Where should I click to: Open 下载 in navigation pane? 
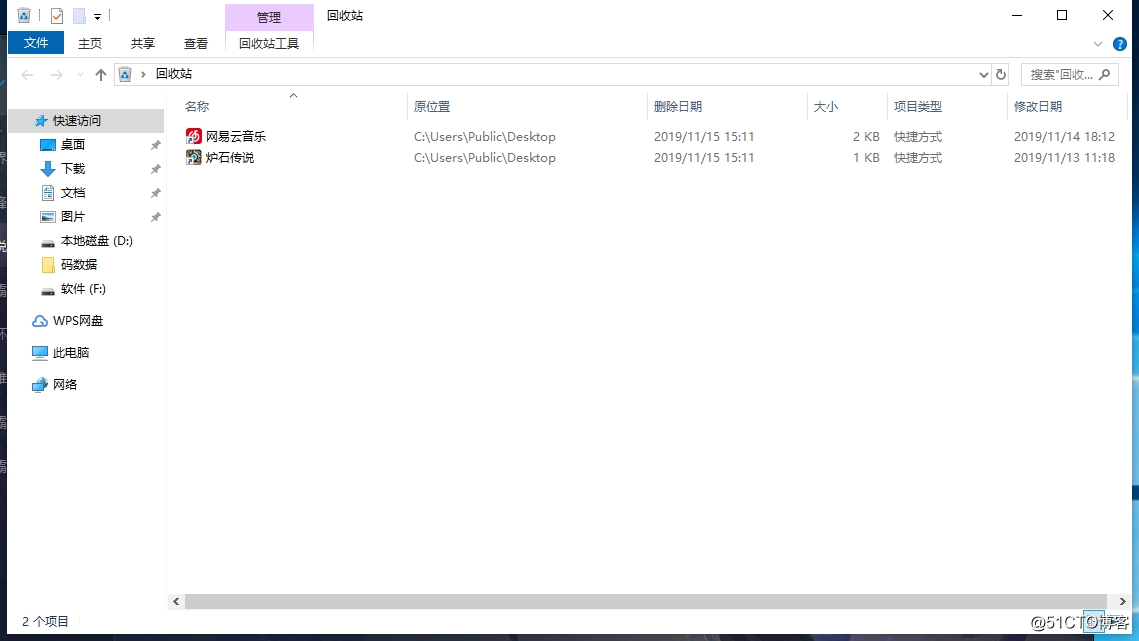click(73, 169)
